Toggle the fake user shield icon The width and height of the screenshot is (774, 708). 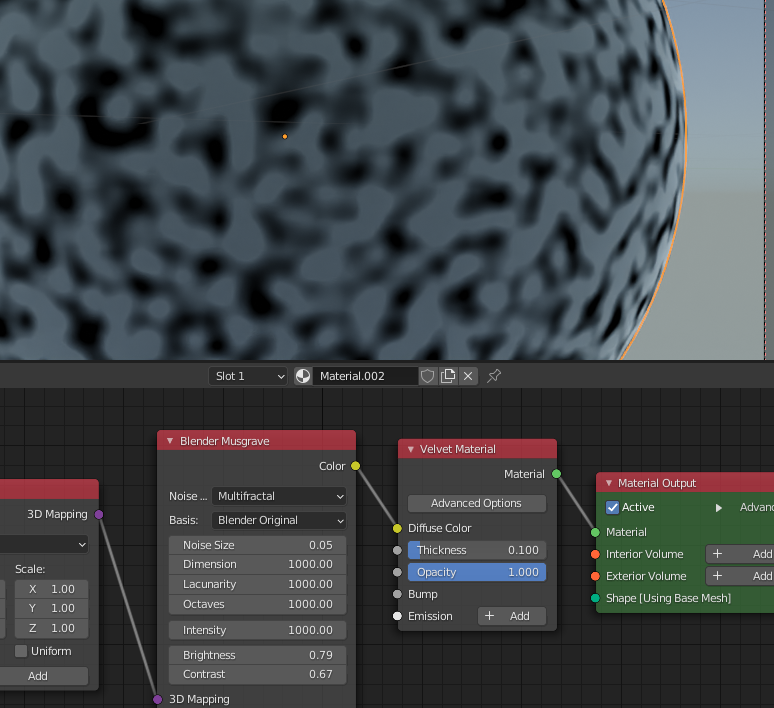[428, 376]
